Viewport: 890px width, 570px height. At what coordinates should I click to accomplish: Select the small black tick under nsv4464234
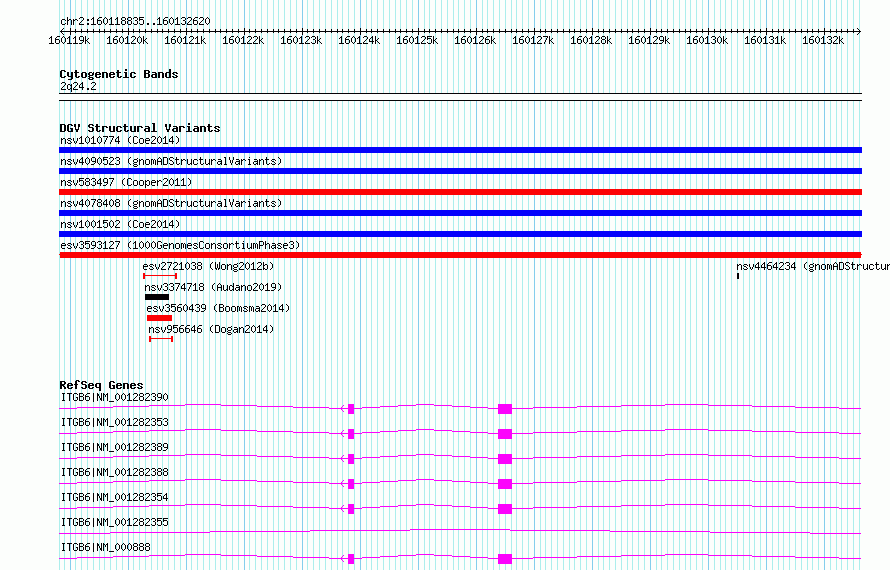738,276
